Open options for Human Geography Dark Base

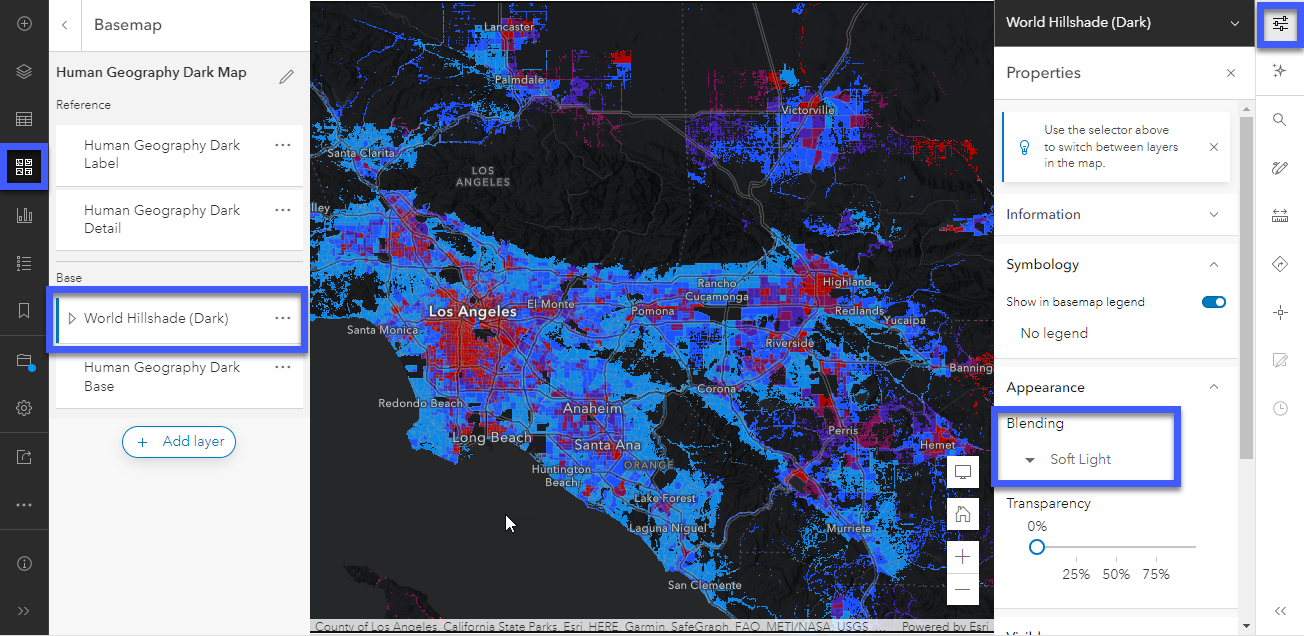(x=283, y=367)
